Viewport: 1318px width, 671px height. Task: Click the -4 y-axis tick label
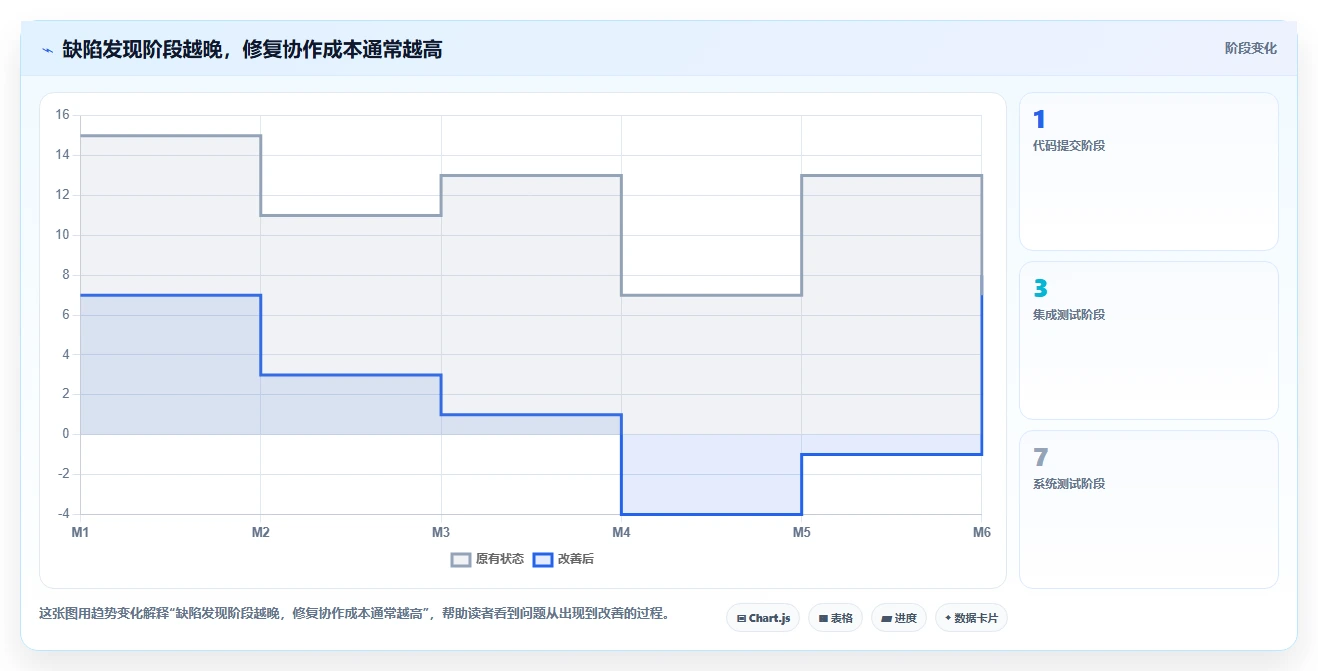click(62, 514)
